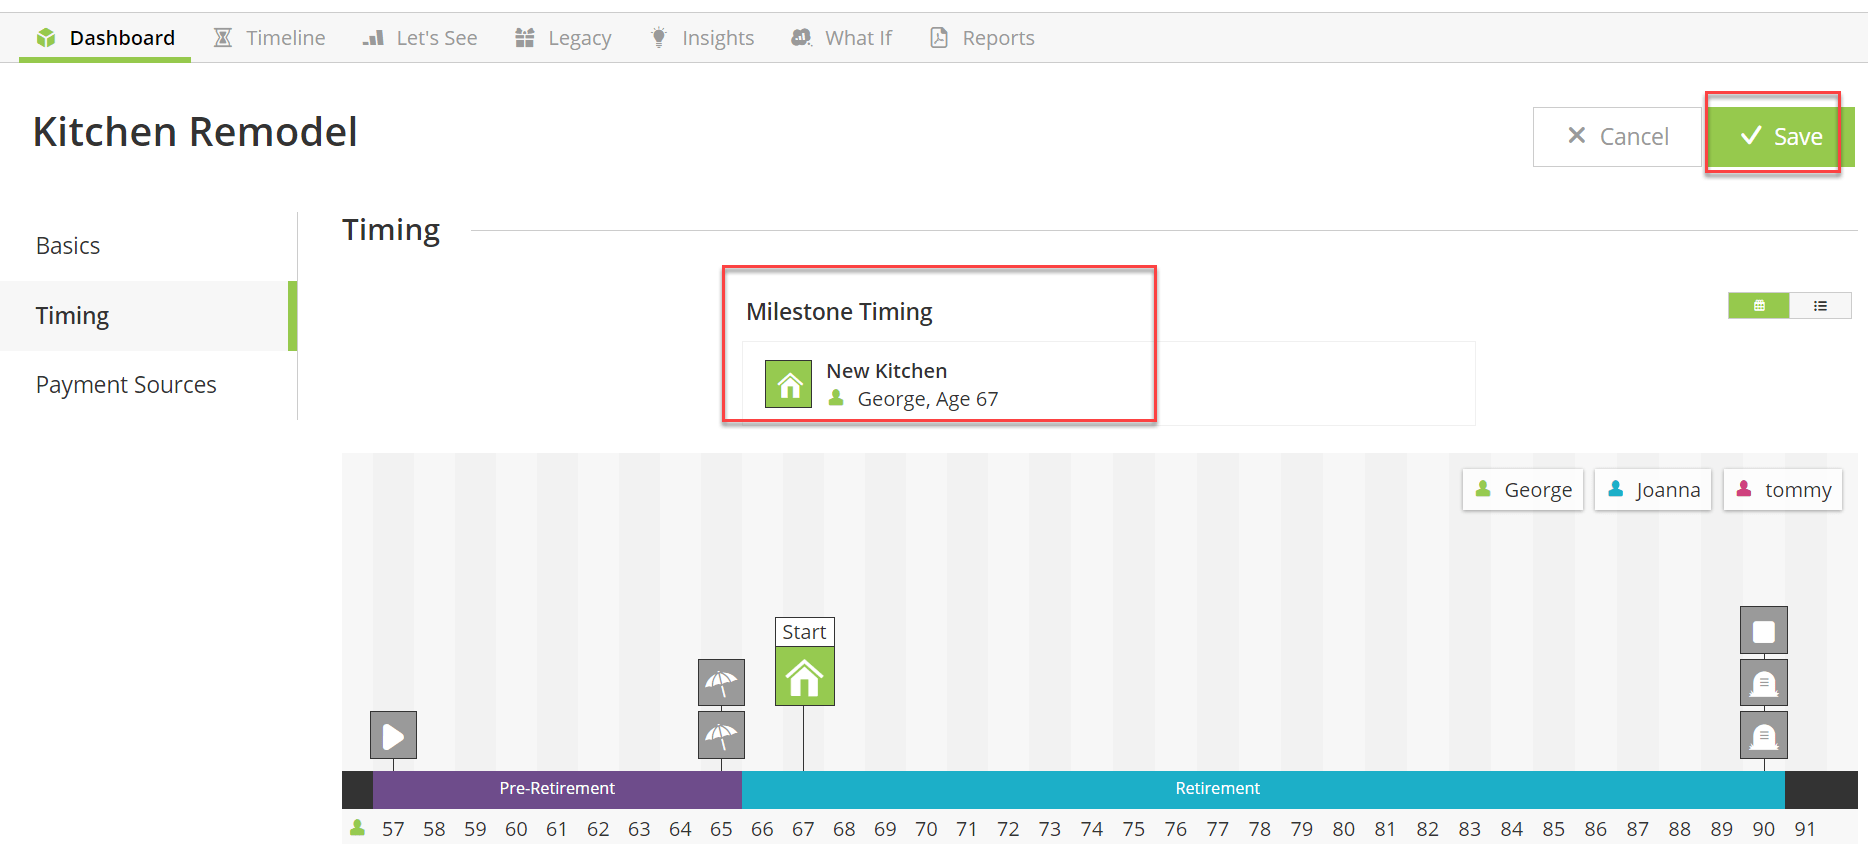This screenshot has height=844, width=1868.
Task: Switch to list view toggle
Action: [1821, 306]
